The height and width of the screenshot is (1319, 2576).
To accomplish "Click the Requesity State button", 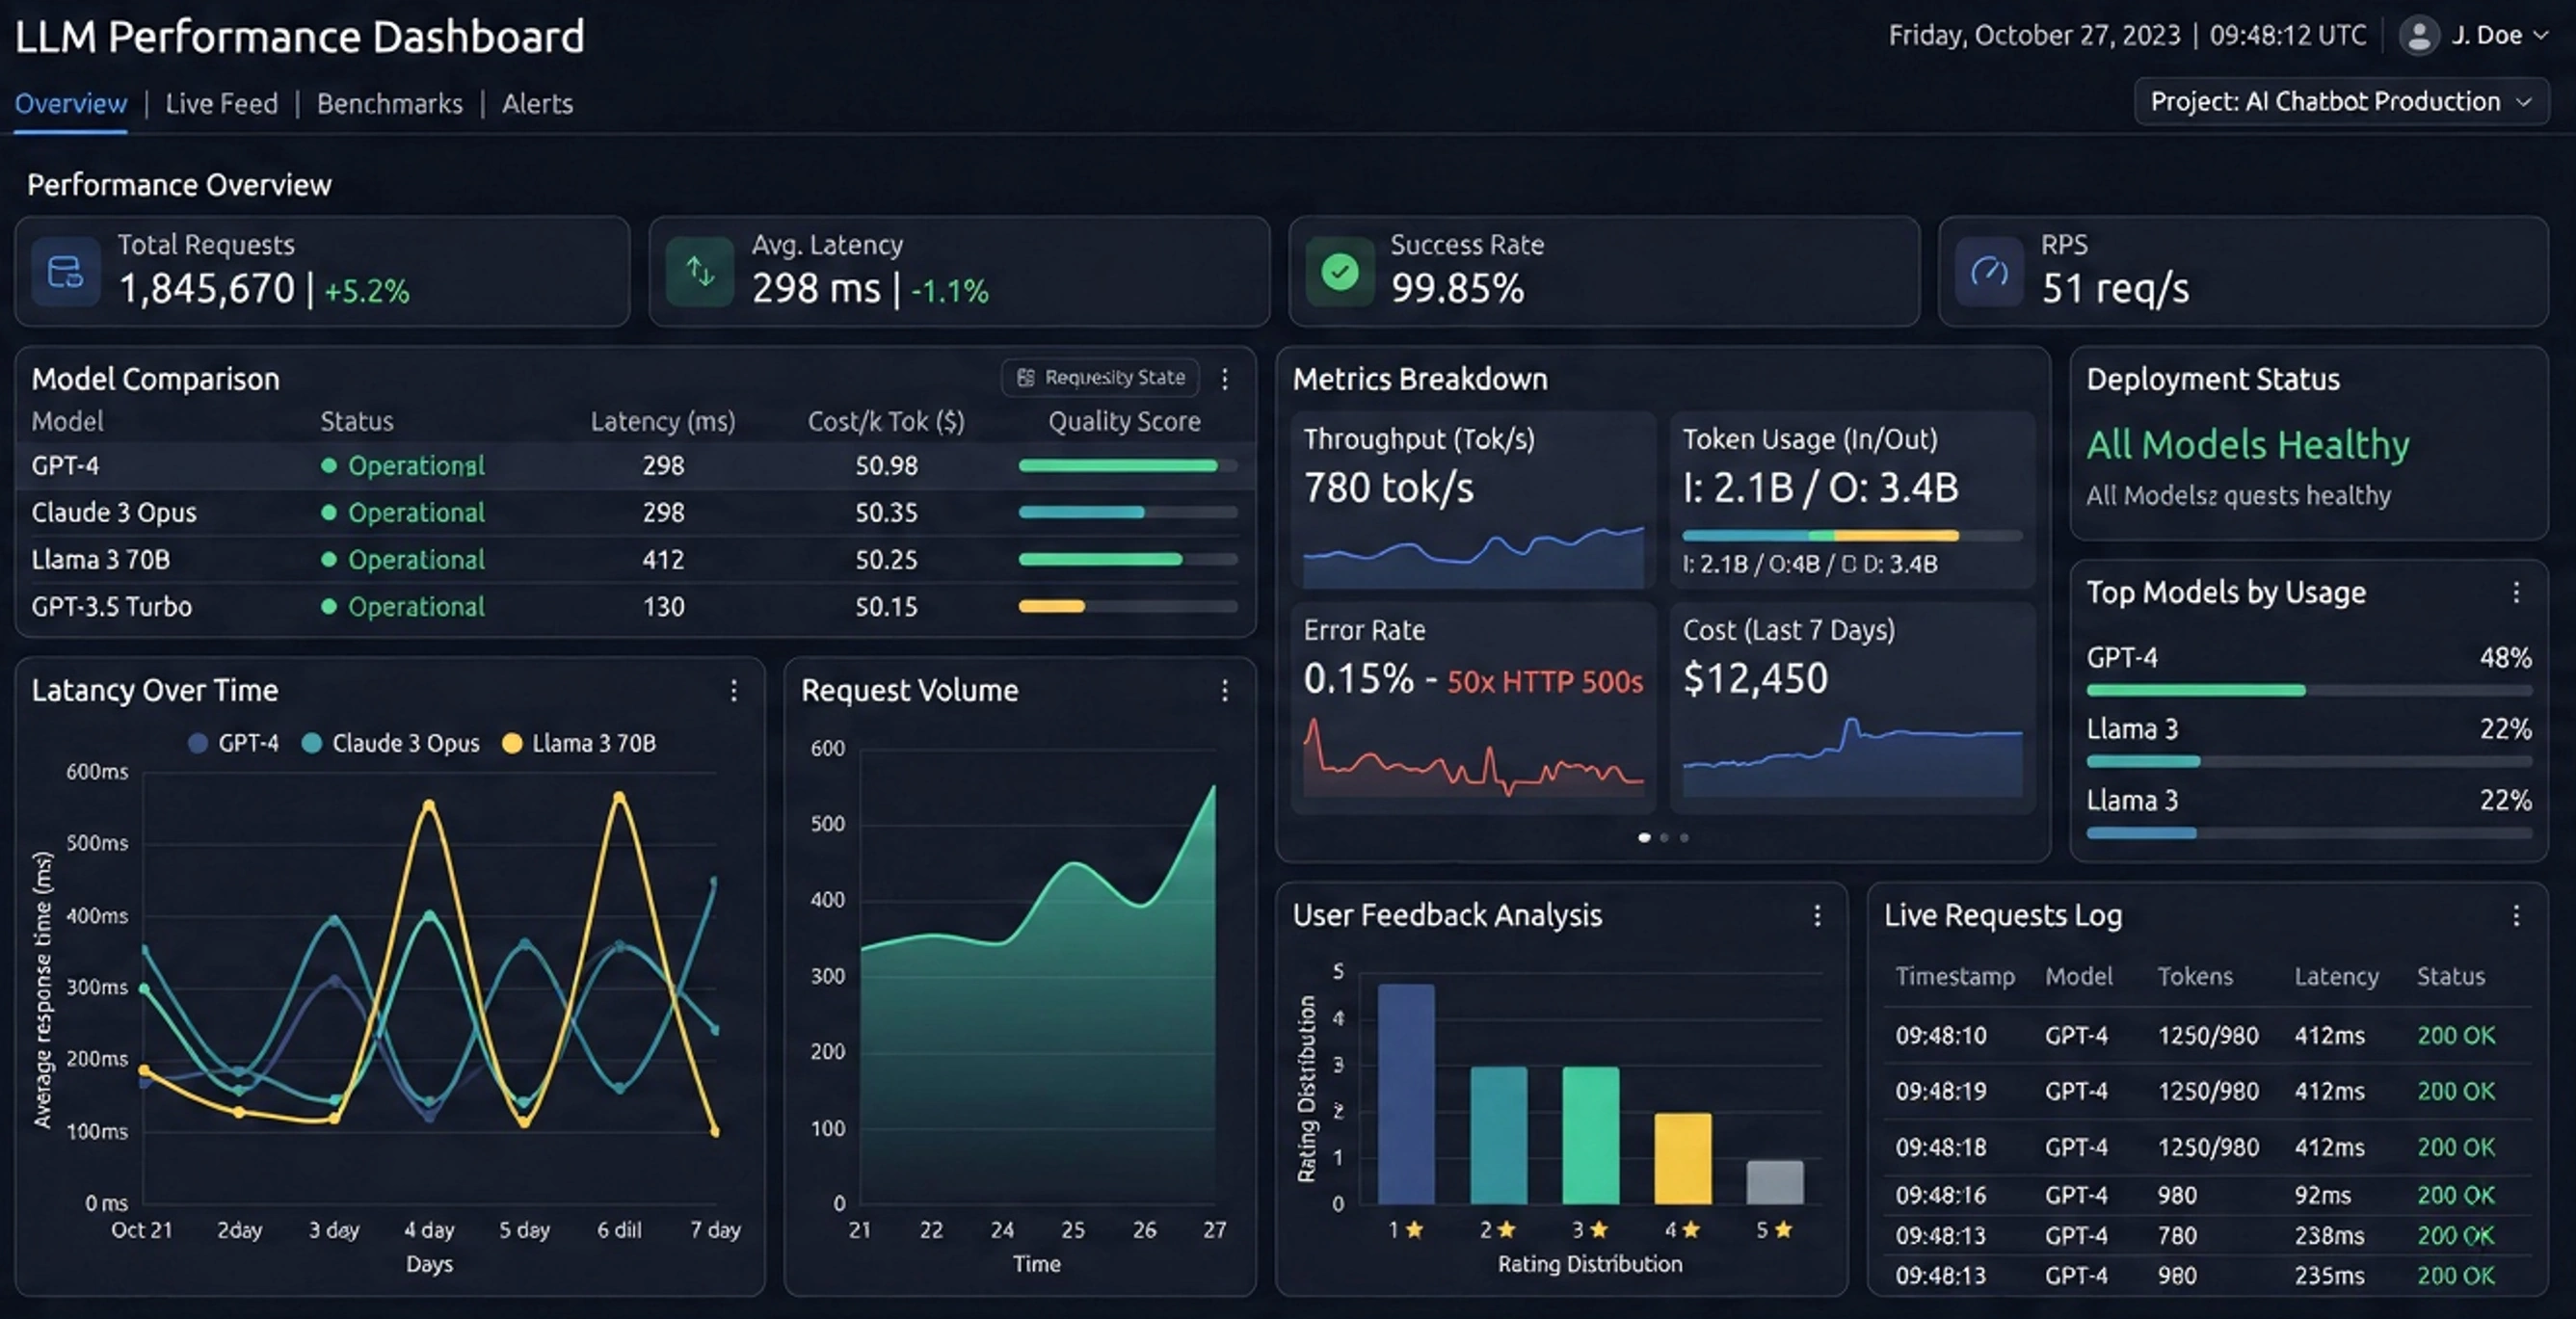I will [1100, 377].
